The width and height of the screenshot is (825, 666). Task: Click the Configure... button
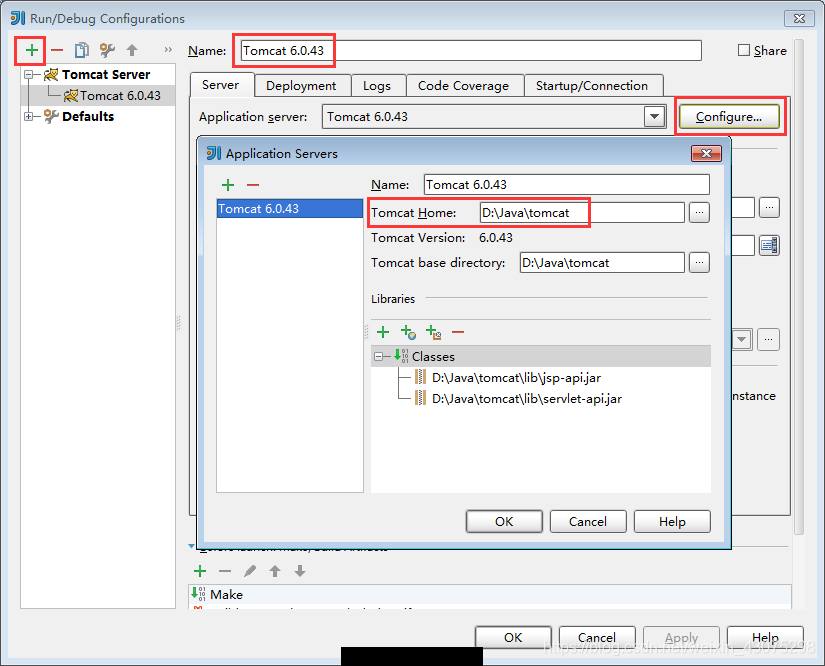(x=729, y=116)
